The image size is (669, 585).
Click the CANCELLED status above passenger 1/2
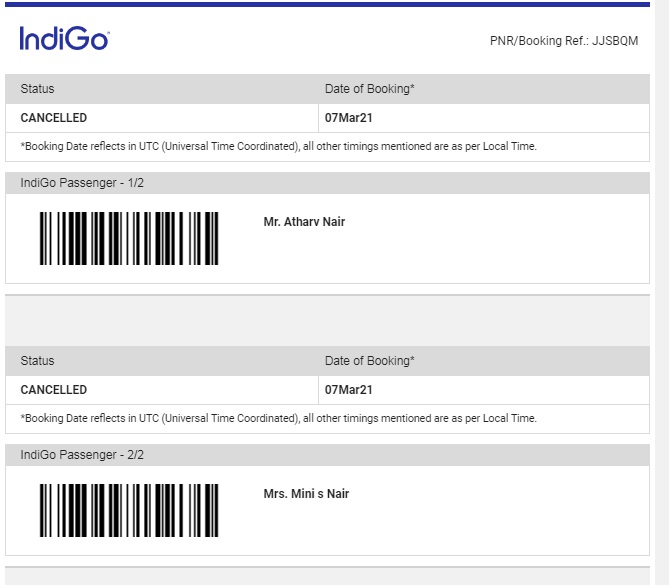54,118
